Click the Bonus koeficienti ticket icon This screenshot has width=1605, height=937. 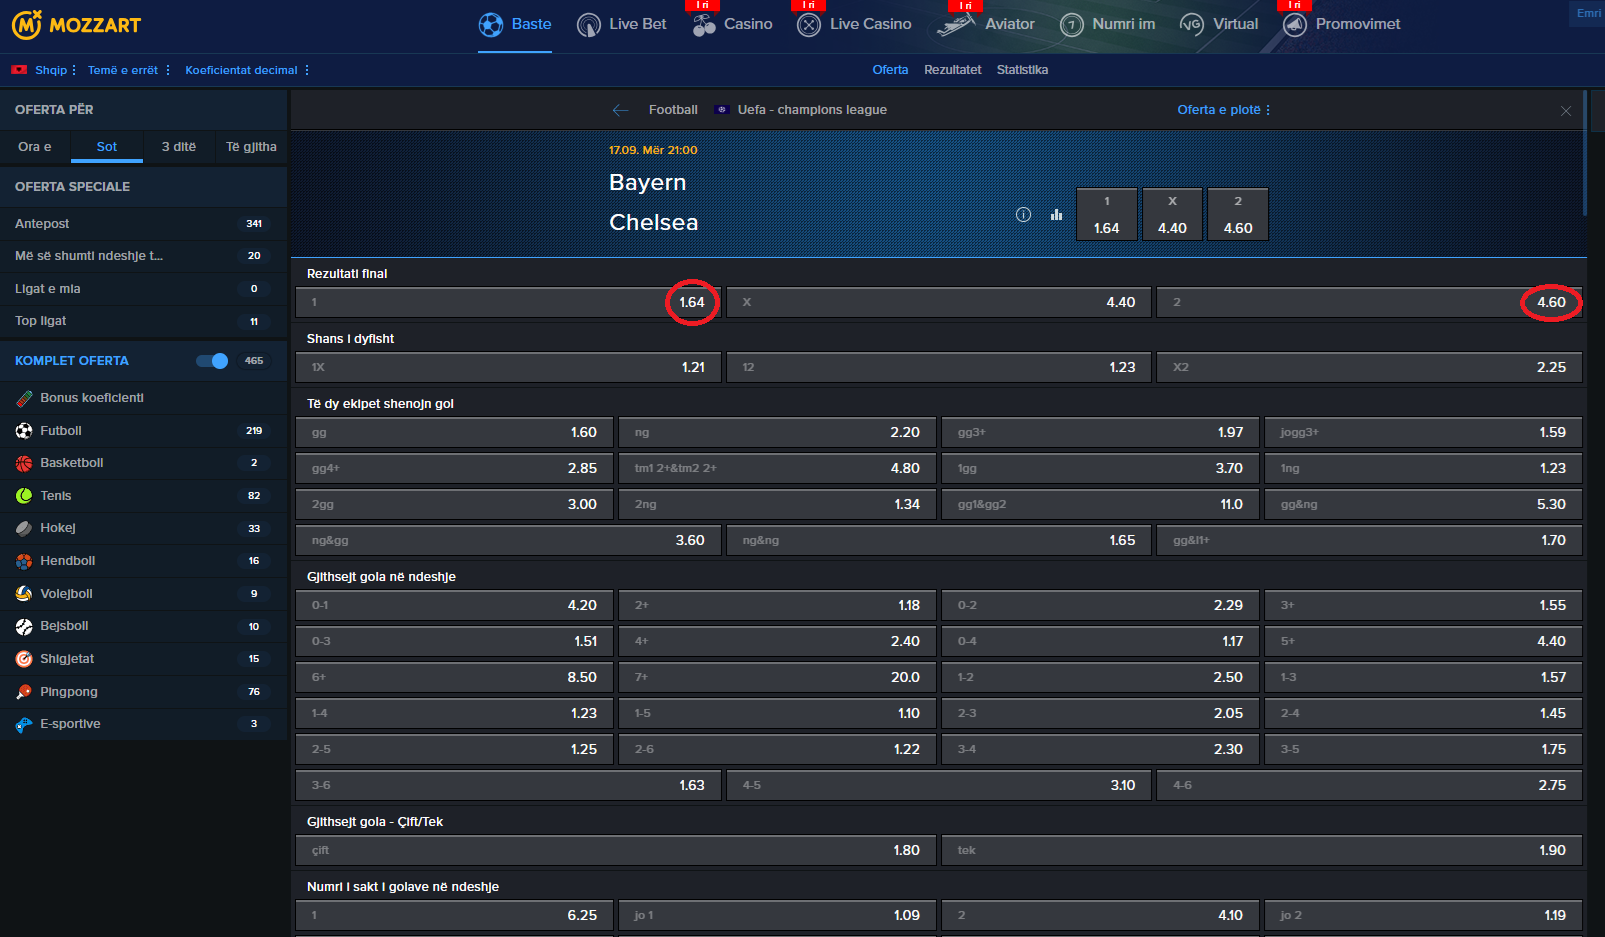(24, 398)
